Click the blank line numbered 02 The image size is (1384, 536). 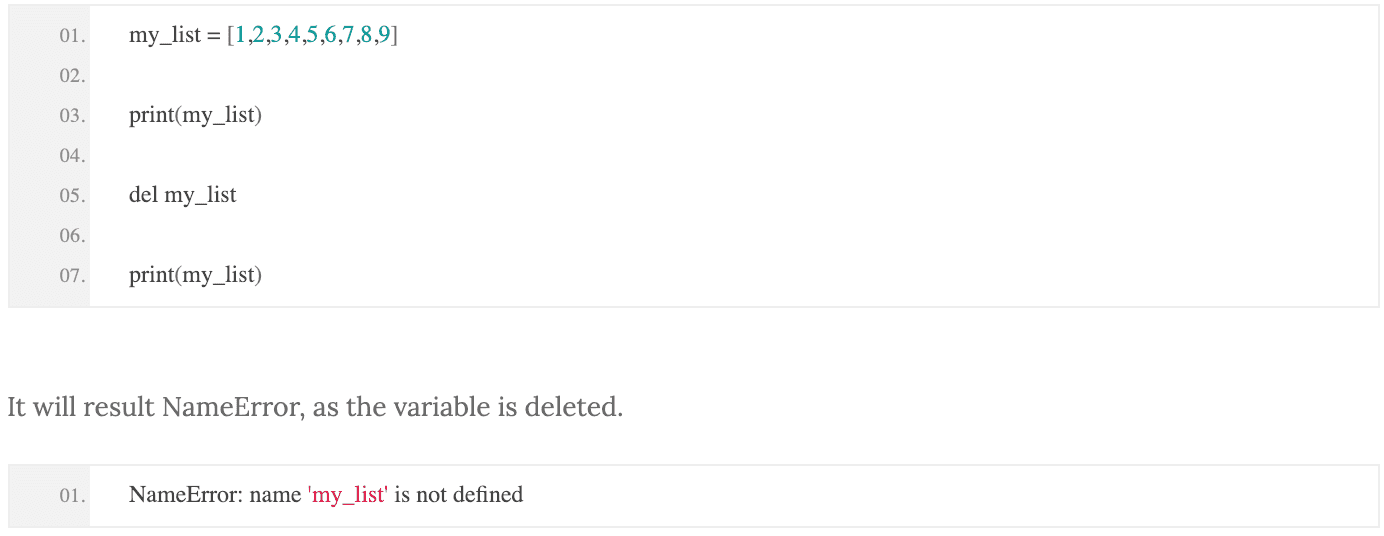tap(72, 76)
